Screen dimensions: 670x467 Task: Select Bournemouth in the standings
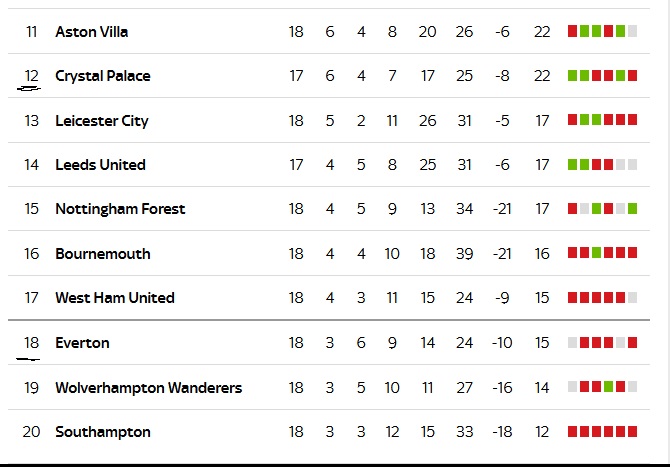[x=103, y=254]
